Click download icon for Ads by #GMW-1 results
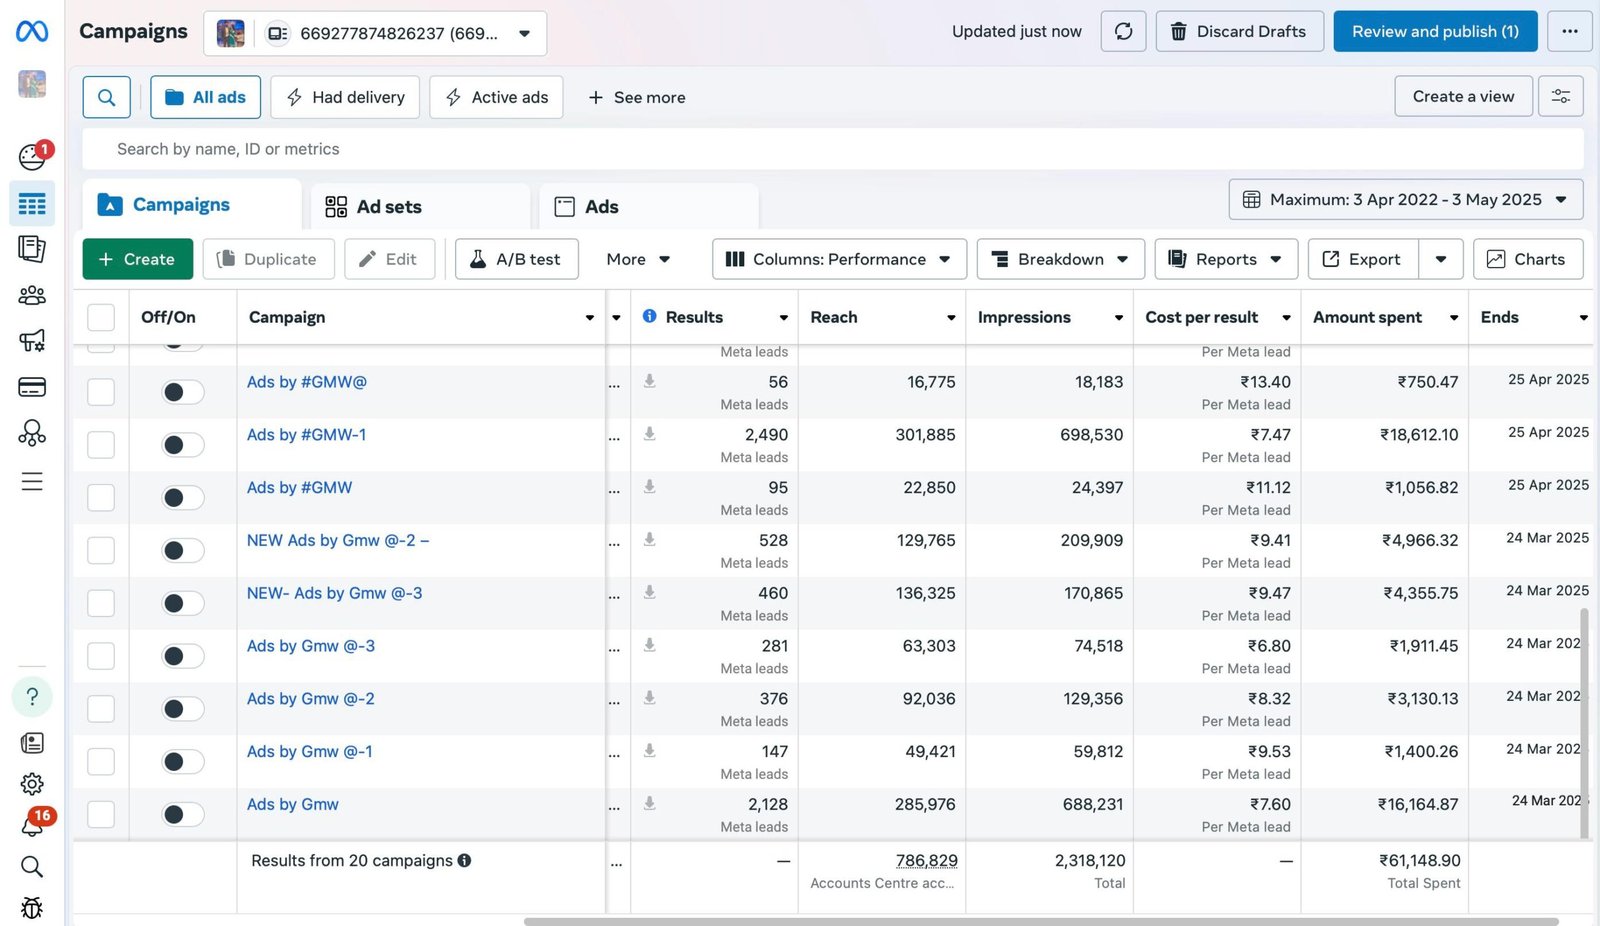 tap(650, 434)
